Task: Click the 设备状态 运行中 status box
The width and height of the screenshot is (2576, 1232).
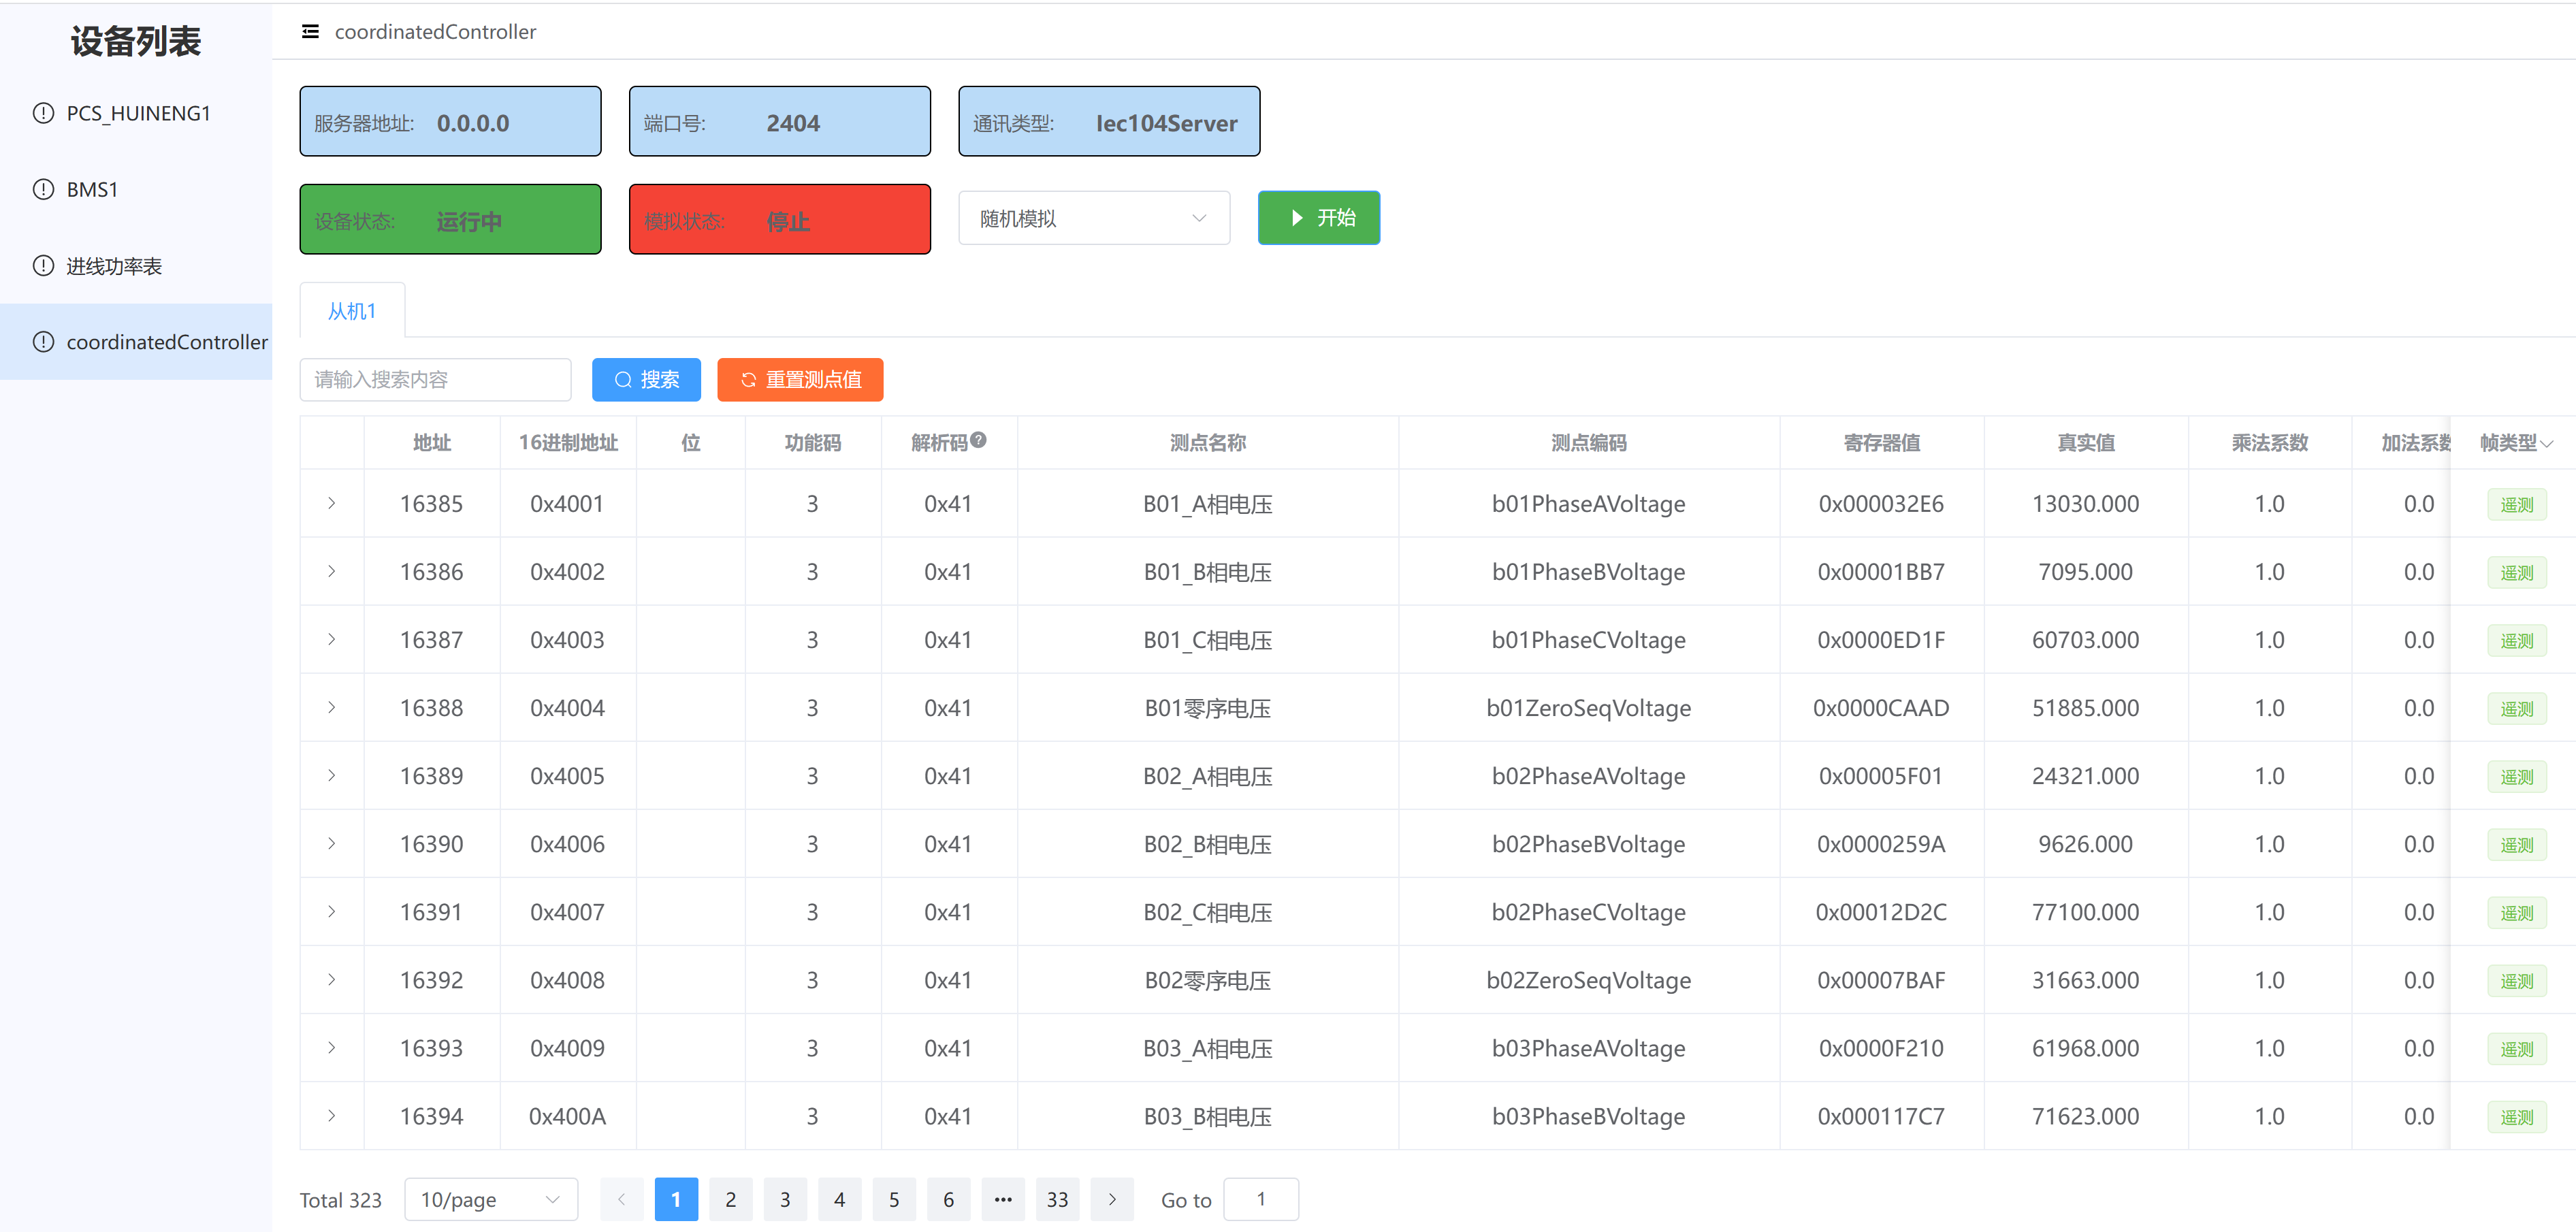Action: [450, 219]
